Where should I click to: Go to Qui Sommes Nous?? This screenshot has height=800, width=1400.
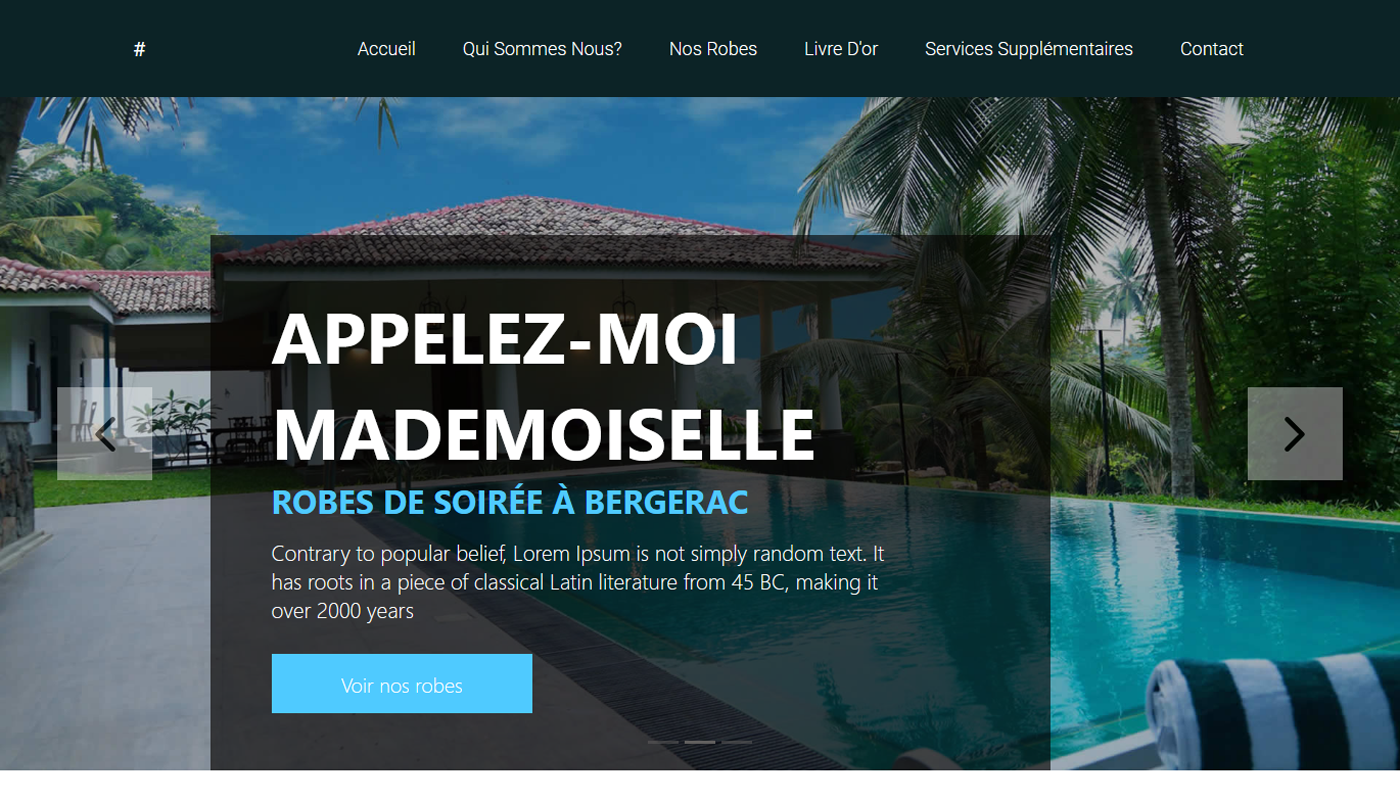(x=542, y=49)
